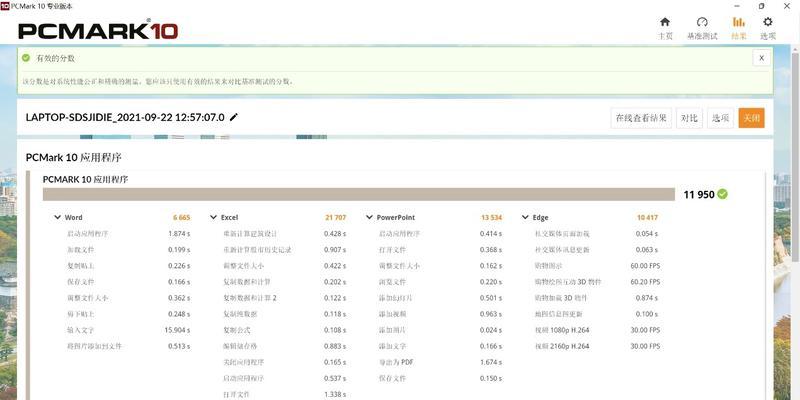
Task: Click the Excel 1.338 s open file value
Action: click(x=335, y=394)
